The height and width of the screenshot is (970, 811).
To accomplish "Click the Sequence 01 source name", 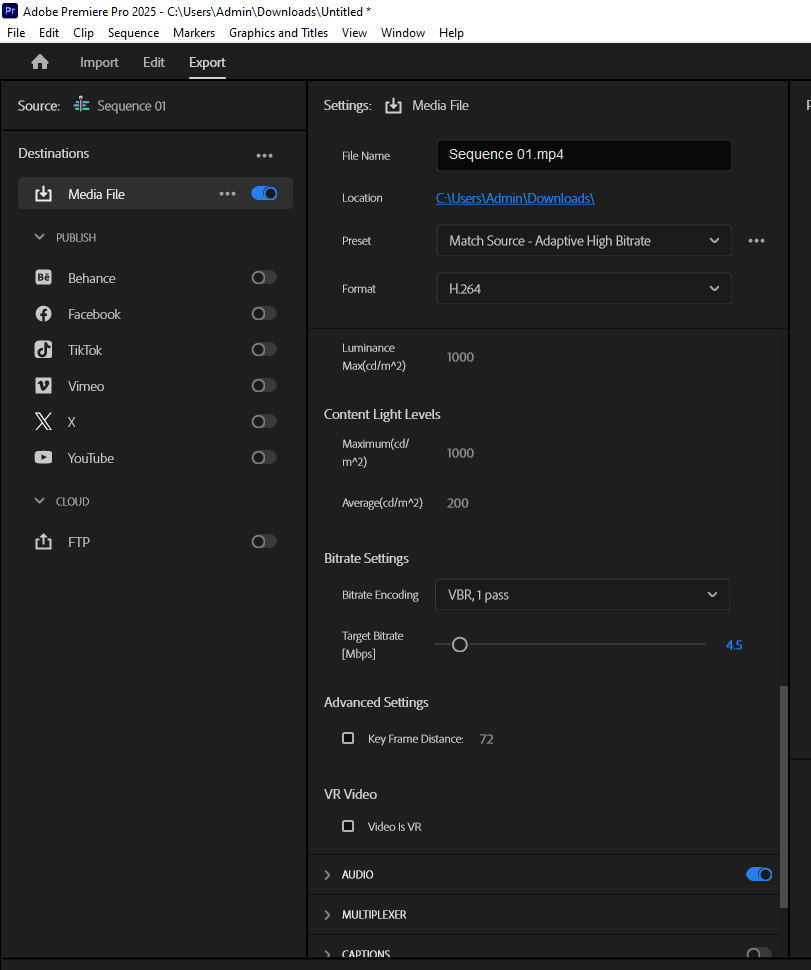I will (x=131, y=106).
